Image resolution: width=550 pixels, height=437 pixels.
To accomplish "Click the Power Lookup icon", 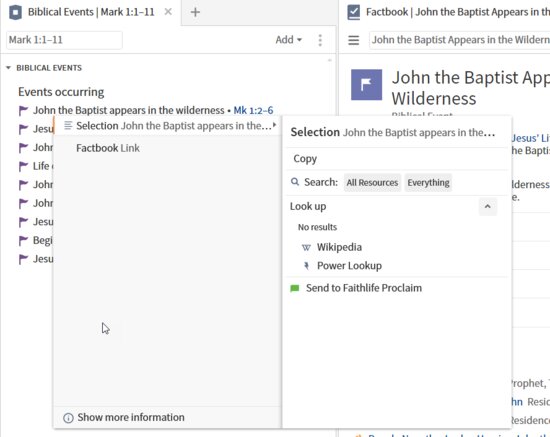I will pos(306,266).
